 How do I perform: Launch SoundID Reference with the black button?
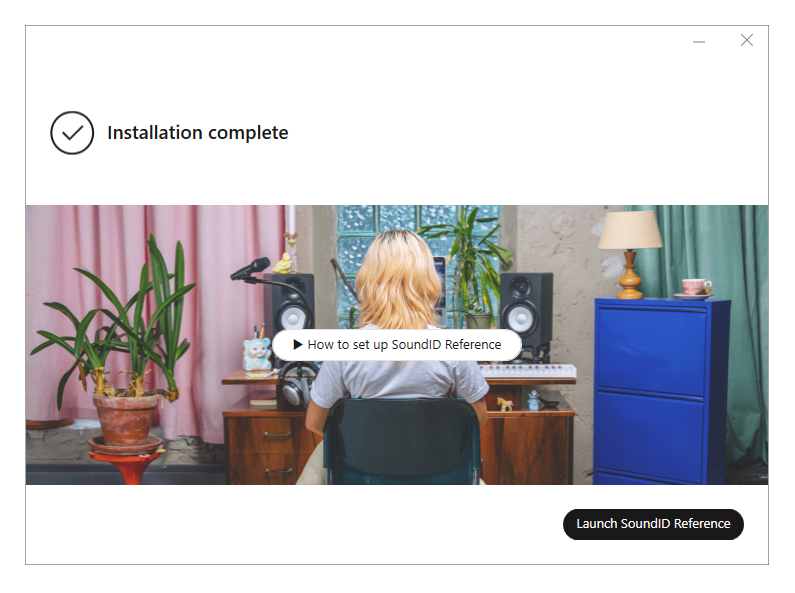pos(653,524)
